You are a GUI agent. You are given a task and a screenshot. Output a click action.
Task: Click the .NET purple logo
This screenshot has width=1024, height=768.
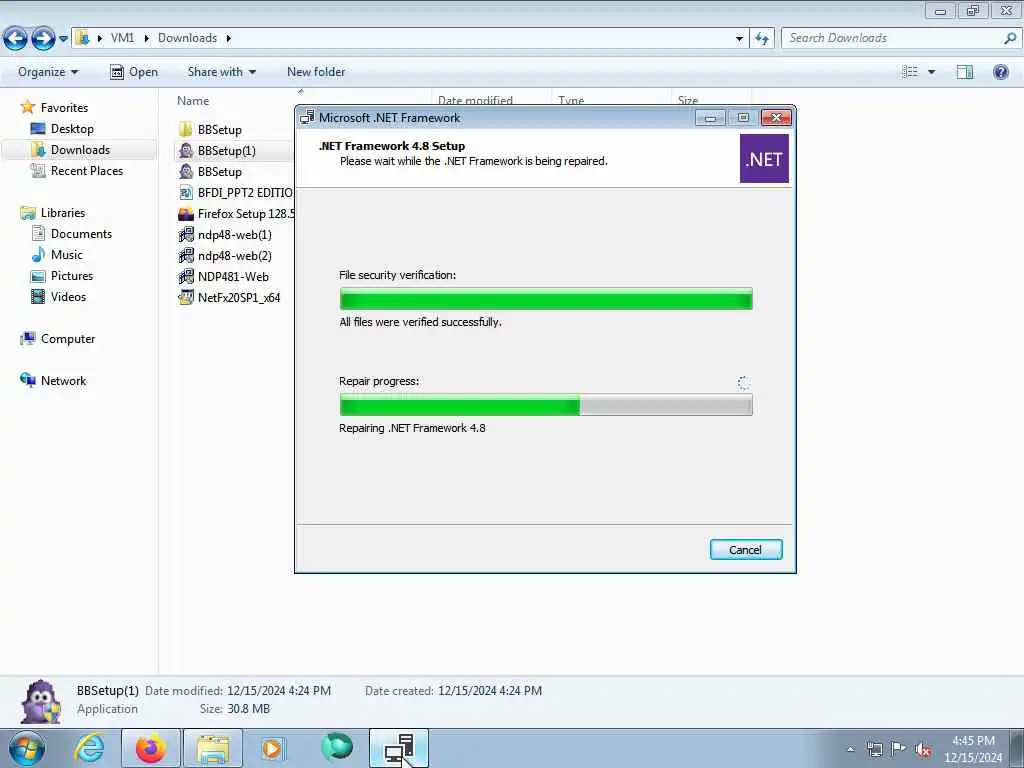pyautogui.click(x=764, y=159)
